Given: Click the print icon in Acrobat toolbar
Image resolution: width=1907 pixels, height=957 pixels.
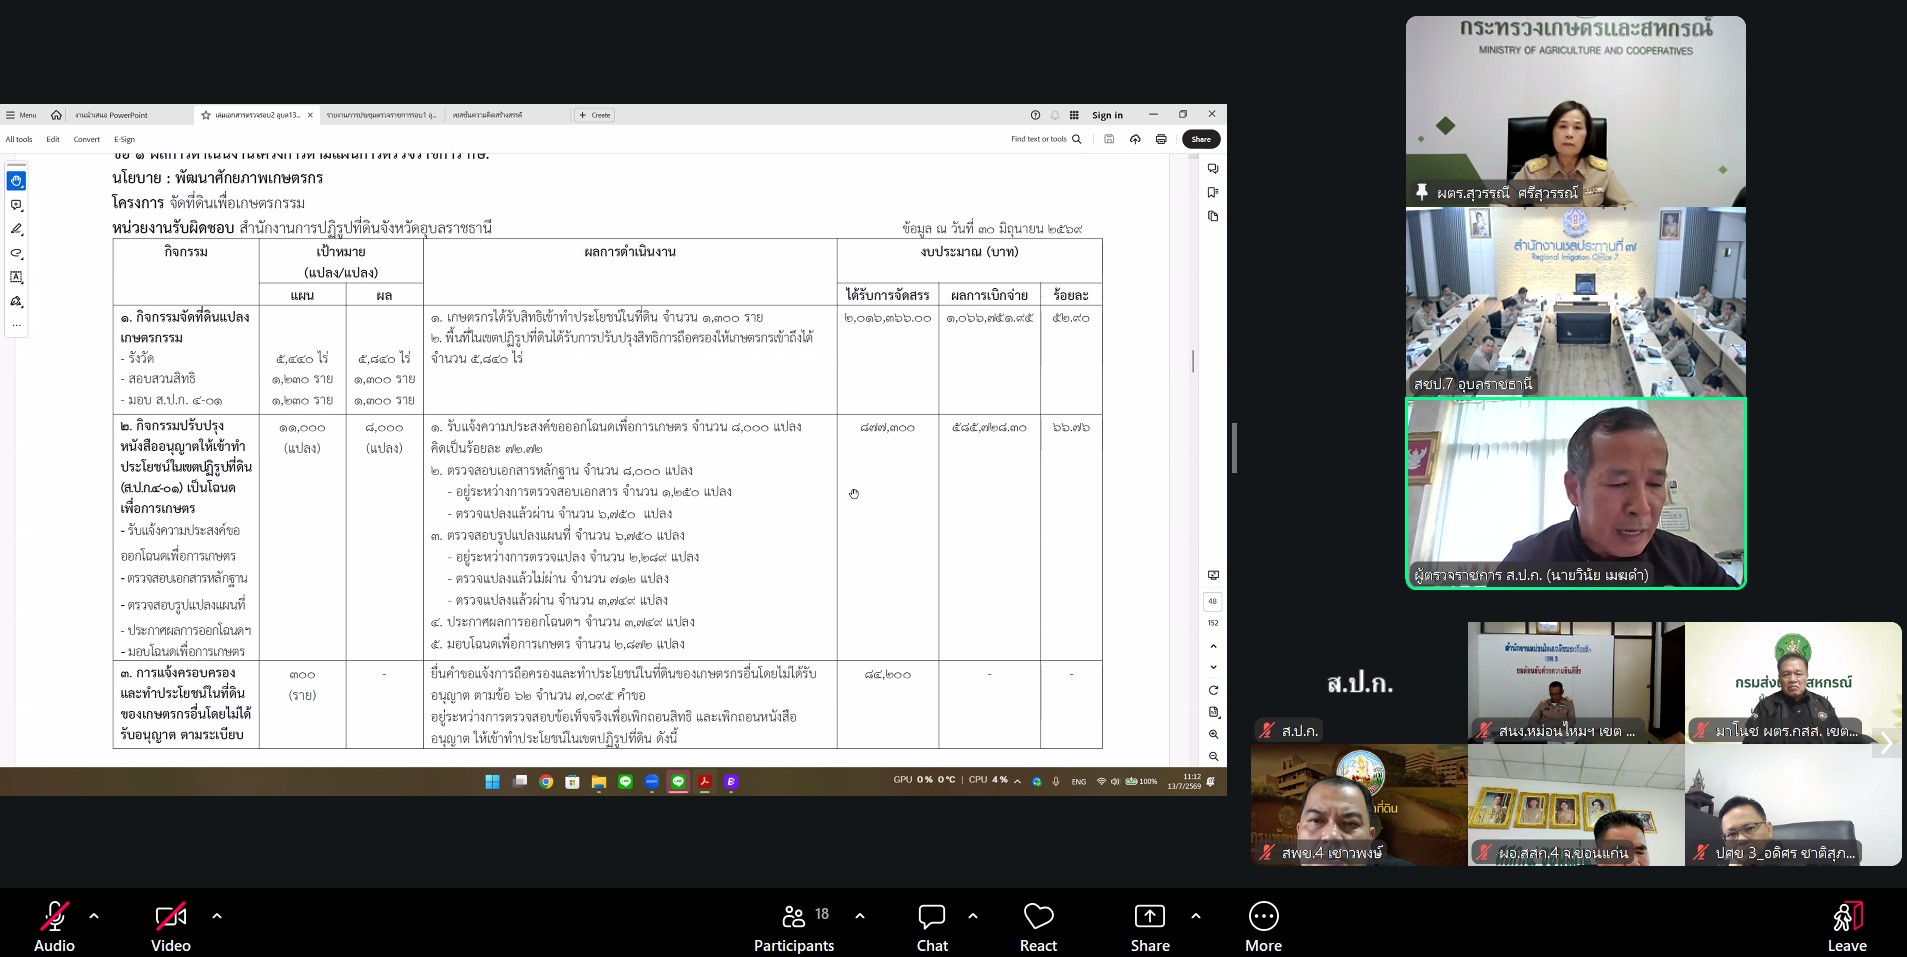Looking at the screenshot, I should coord(1161,139).
